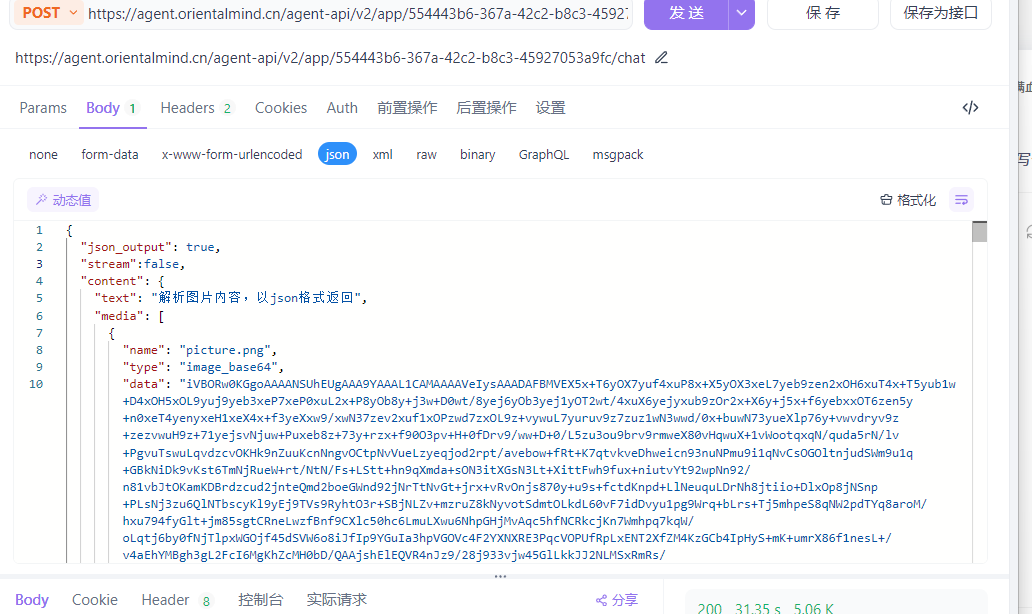Image resolution: width=1032 pixels, height=614 pixels.
Task: Open the Cookies tab
Action: click(280, 107)
